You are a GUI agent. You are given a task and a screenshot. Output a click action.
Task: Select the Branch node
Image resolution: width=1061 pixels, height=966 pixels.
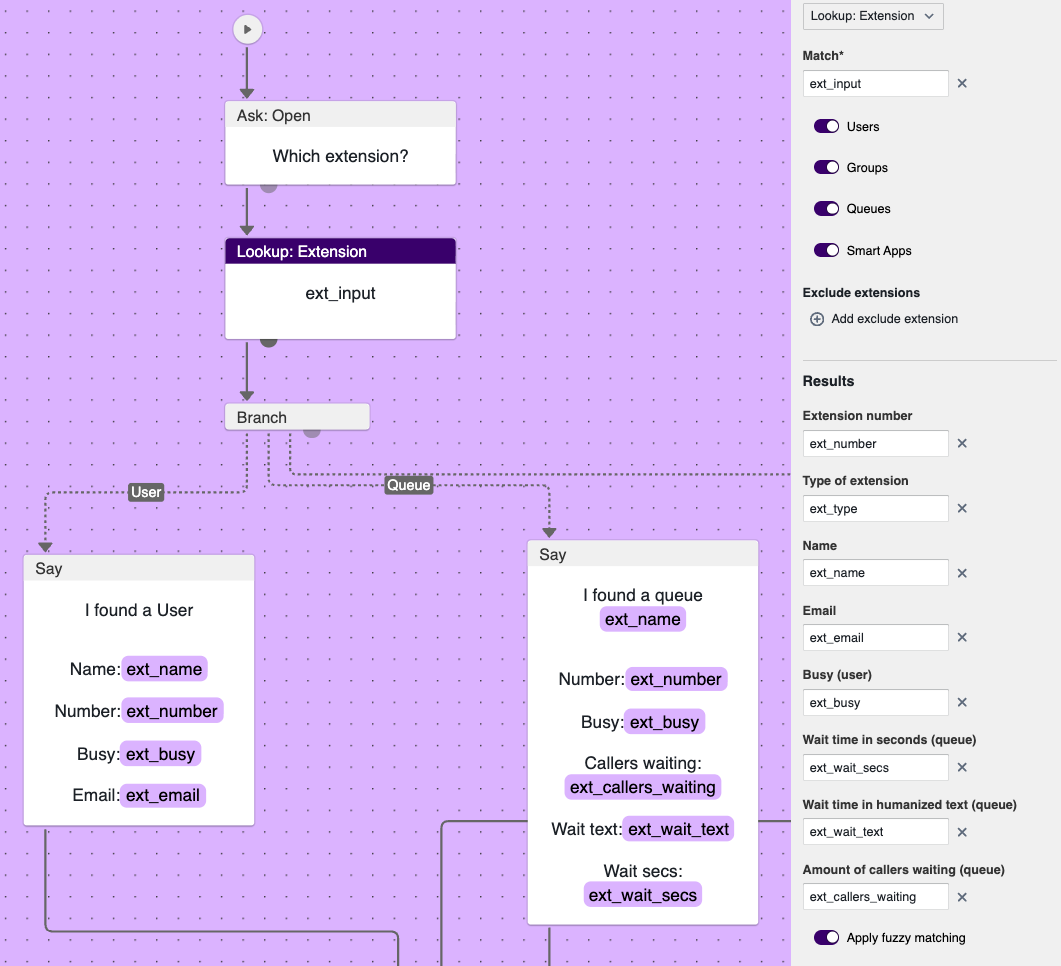(297, 417)
